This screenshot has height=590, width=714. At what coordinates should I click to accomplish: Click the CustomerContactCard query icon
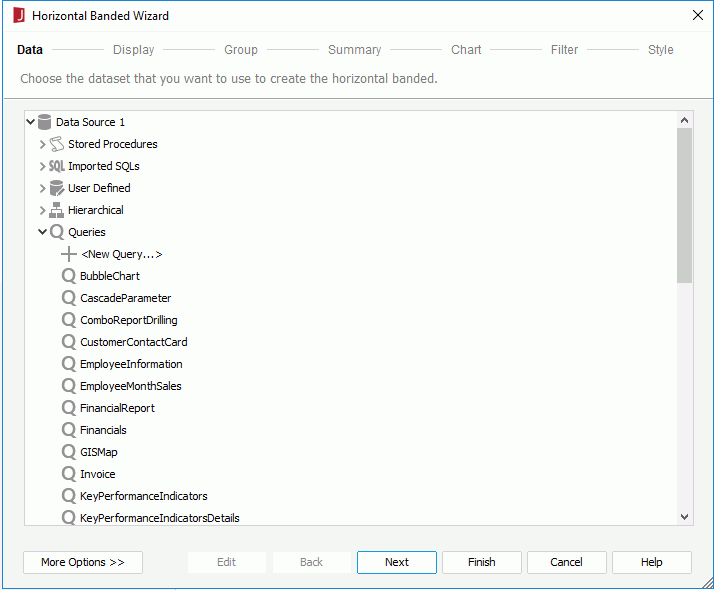(x=69, y=342)
